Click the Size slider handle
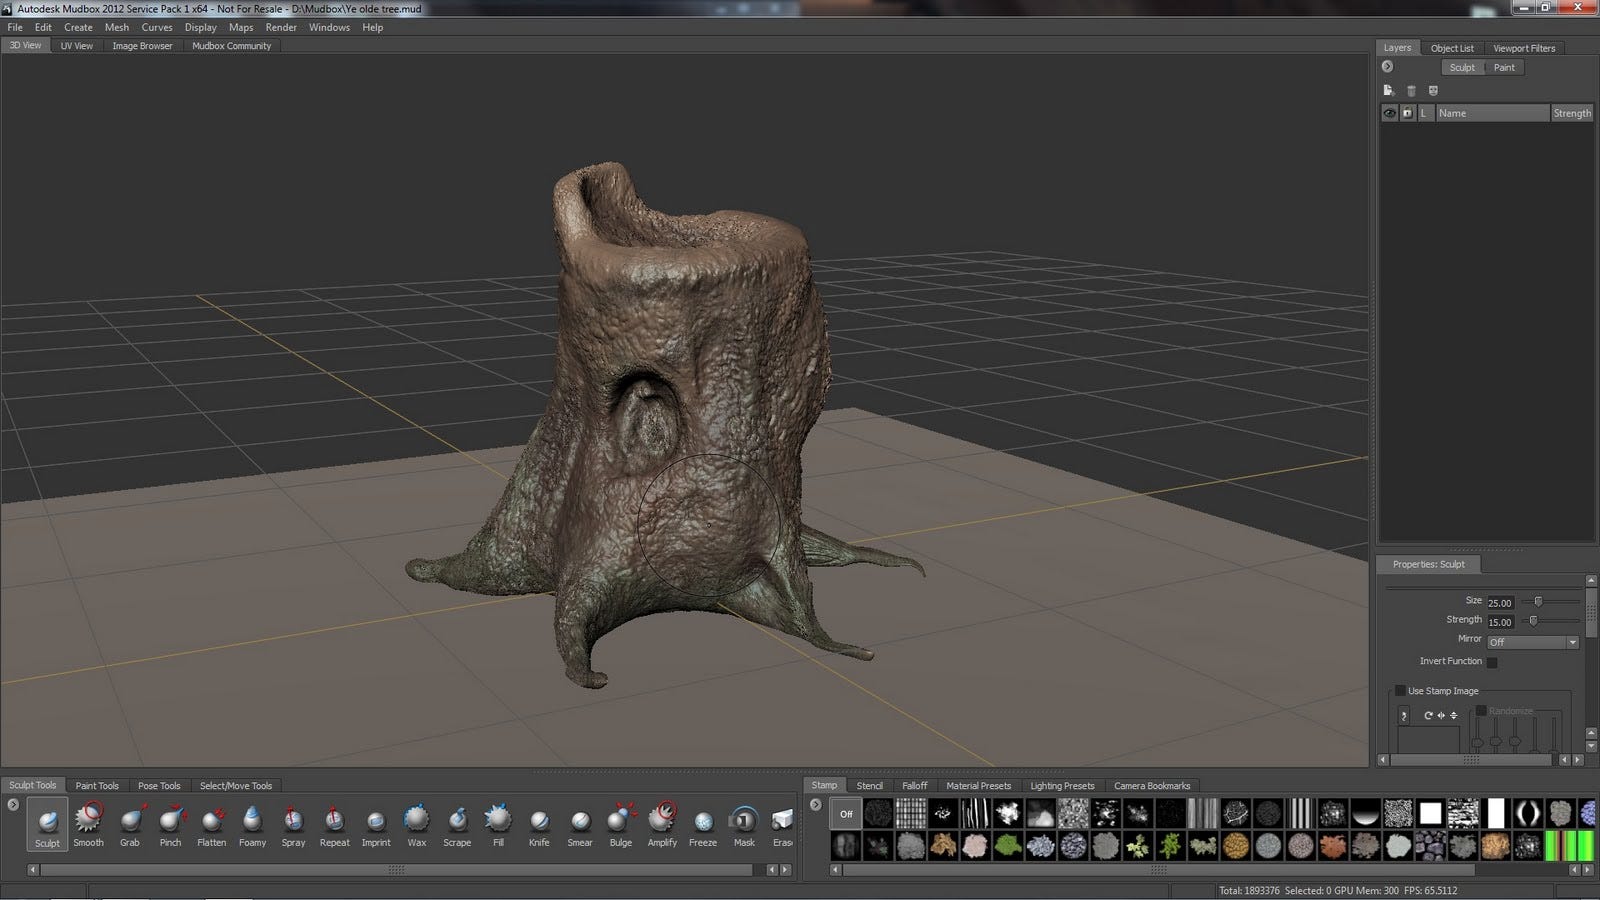This screenshot has width=1600, height=900. [1538, 601]
